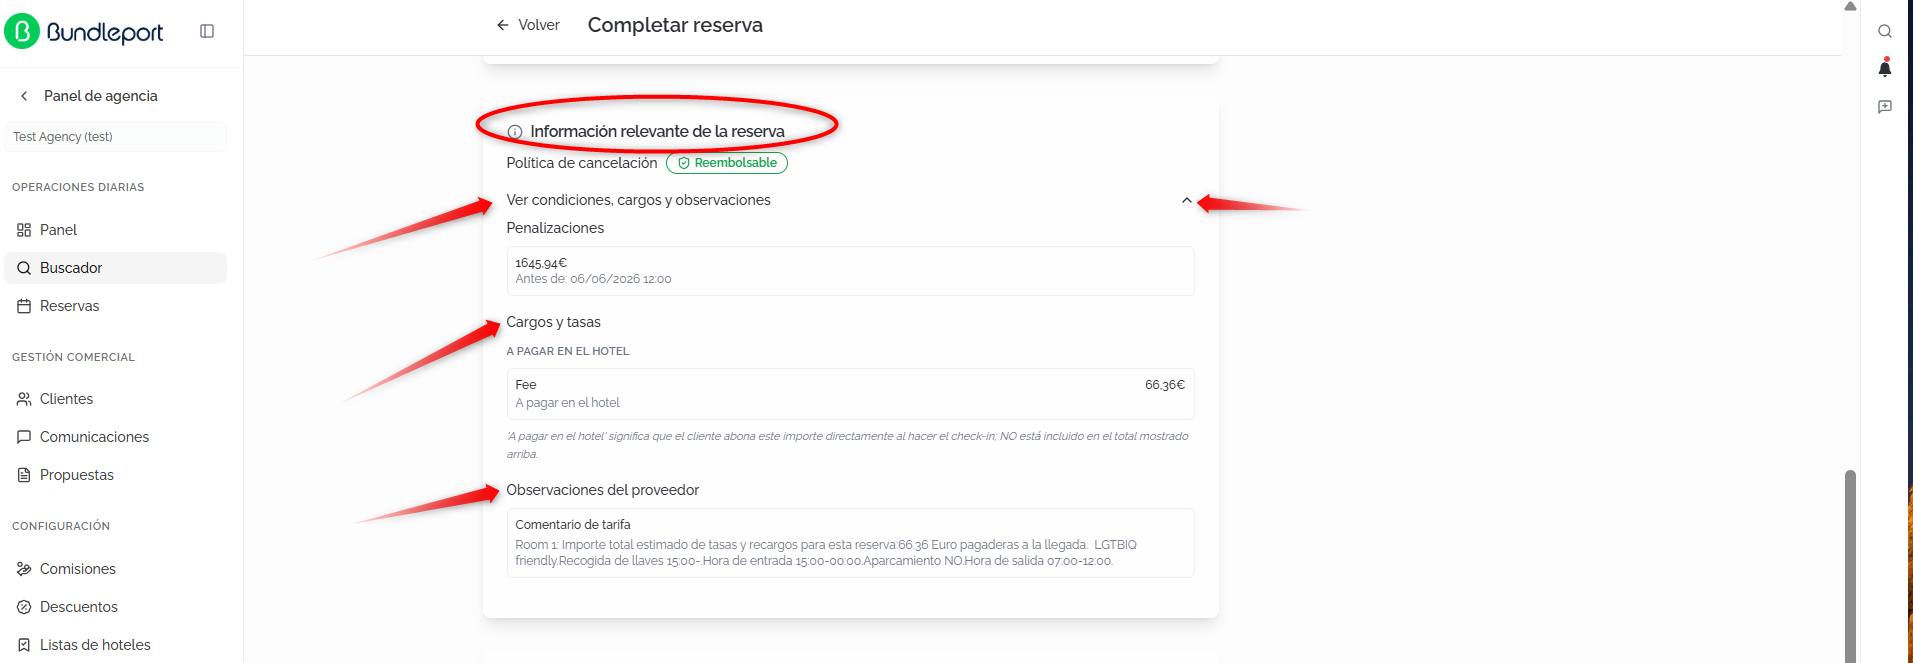Viewport: 1913px width, 663px height.
Task: Click Ver condiciones, cargos y observaciones header
Action: pos(850,200)
